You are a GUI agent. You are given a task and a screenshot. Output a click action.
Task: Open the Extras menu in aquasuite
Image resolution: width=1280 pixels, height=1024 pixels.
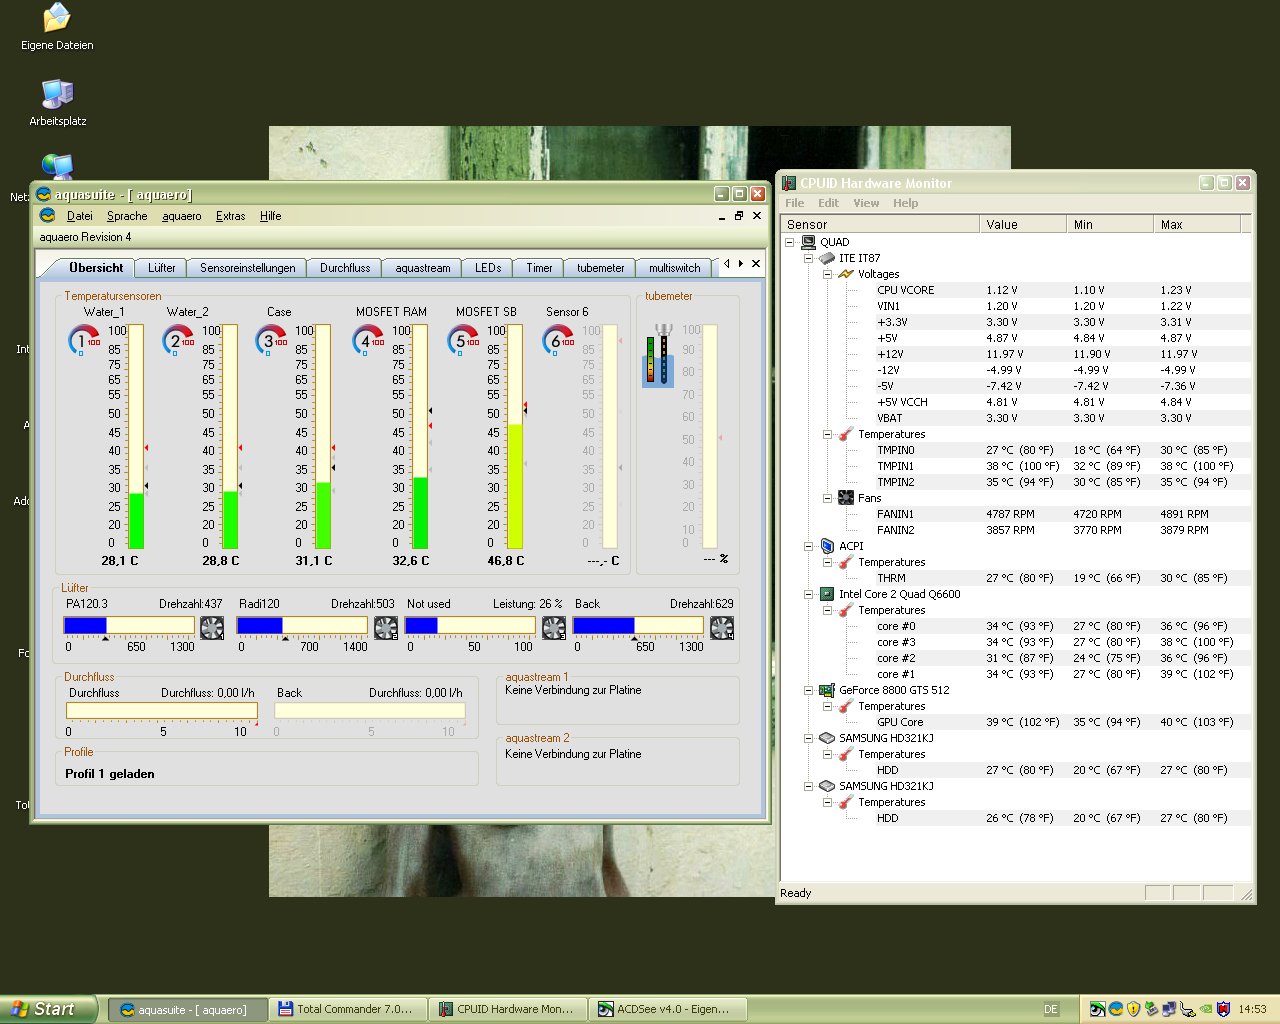pos(230,216)
